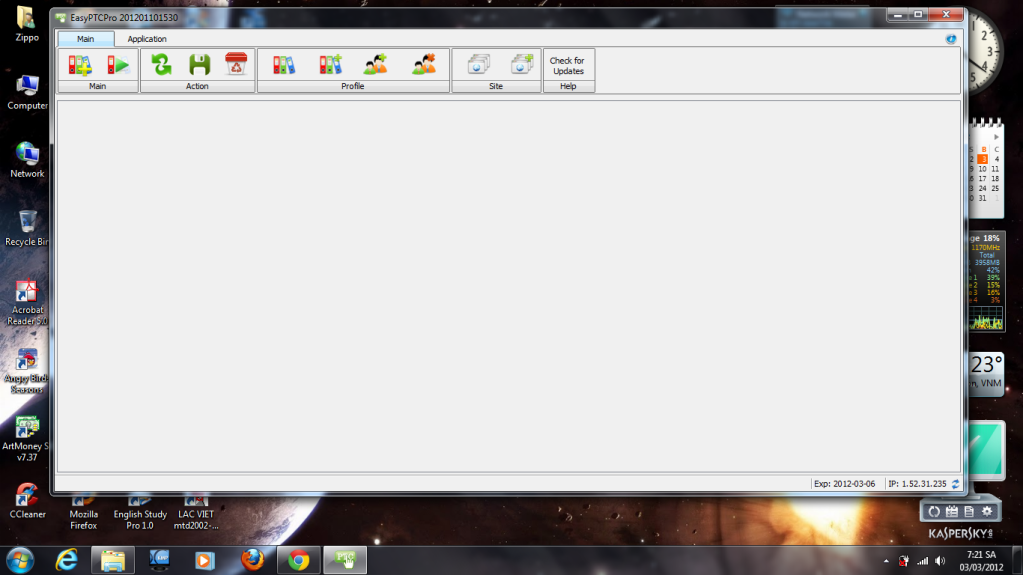Click the users-with-green-plus Profile icon
The height and width of the screenshot is (575, 1023).
(x=376, y=65)
